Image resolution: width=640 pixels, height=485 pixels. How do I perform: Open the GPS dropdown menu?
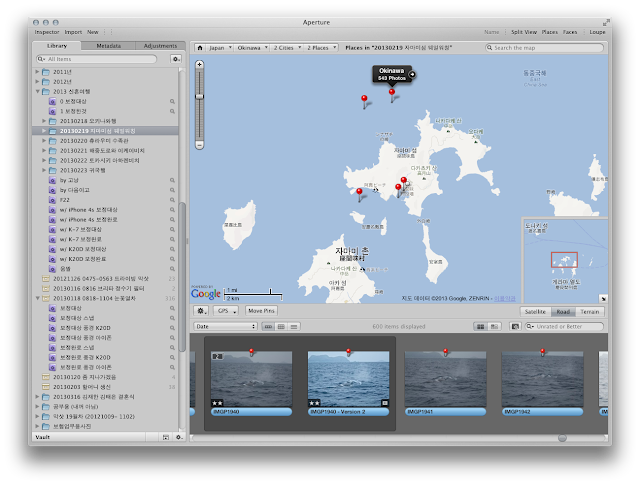[x=226, y=311]
